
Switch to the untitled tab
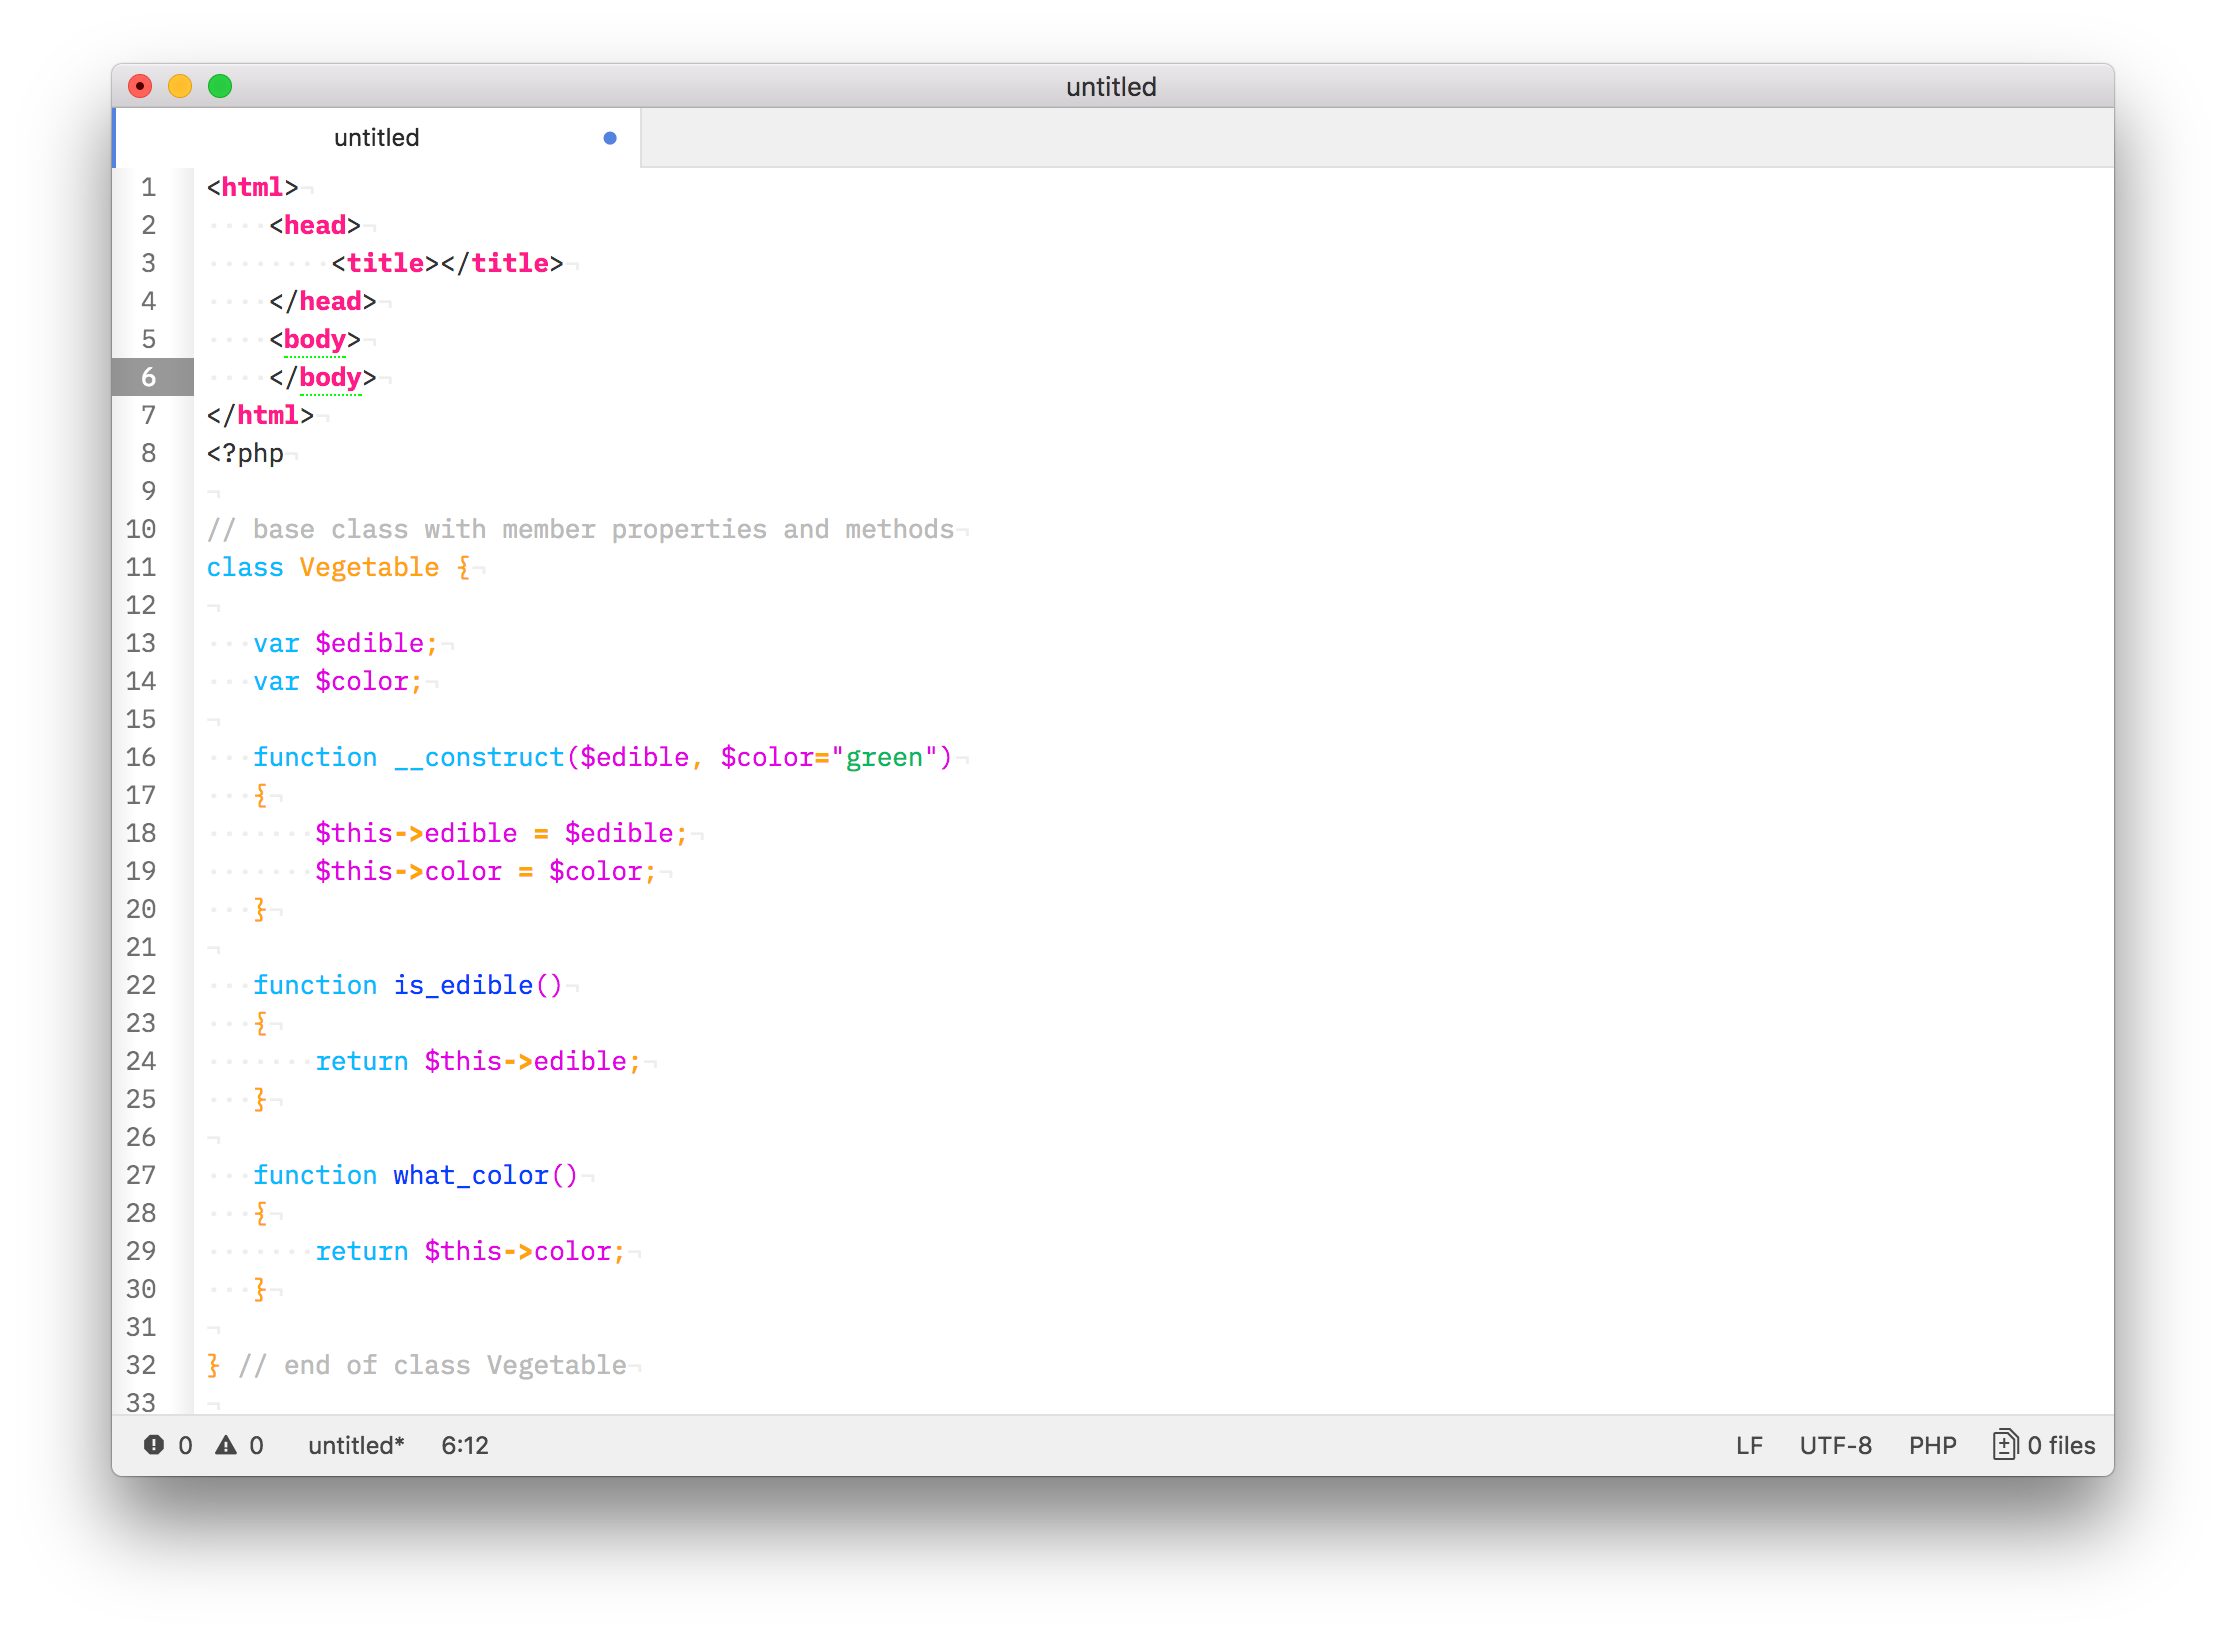coord(376,138)
